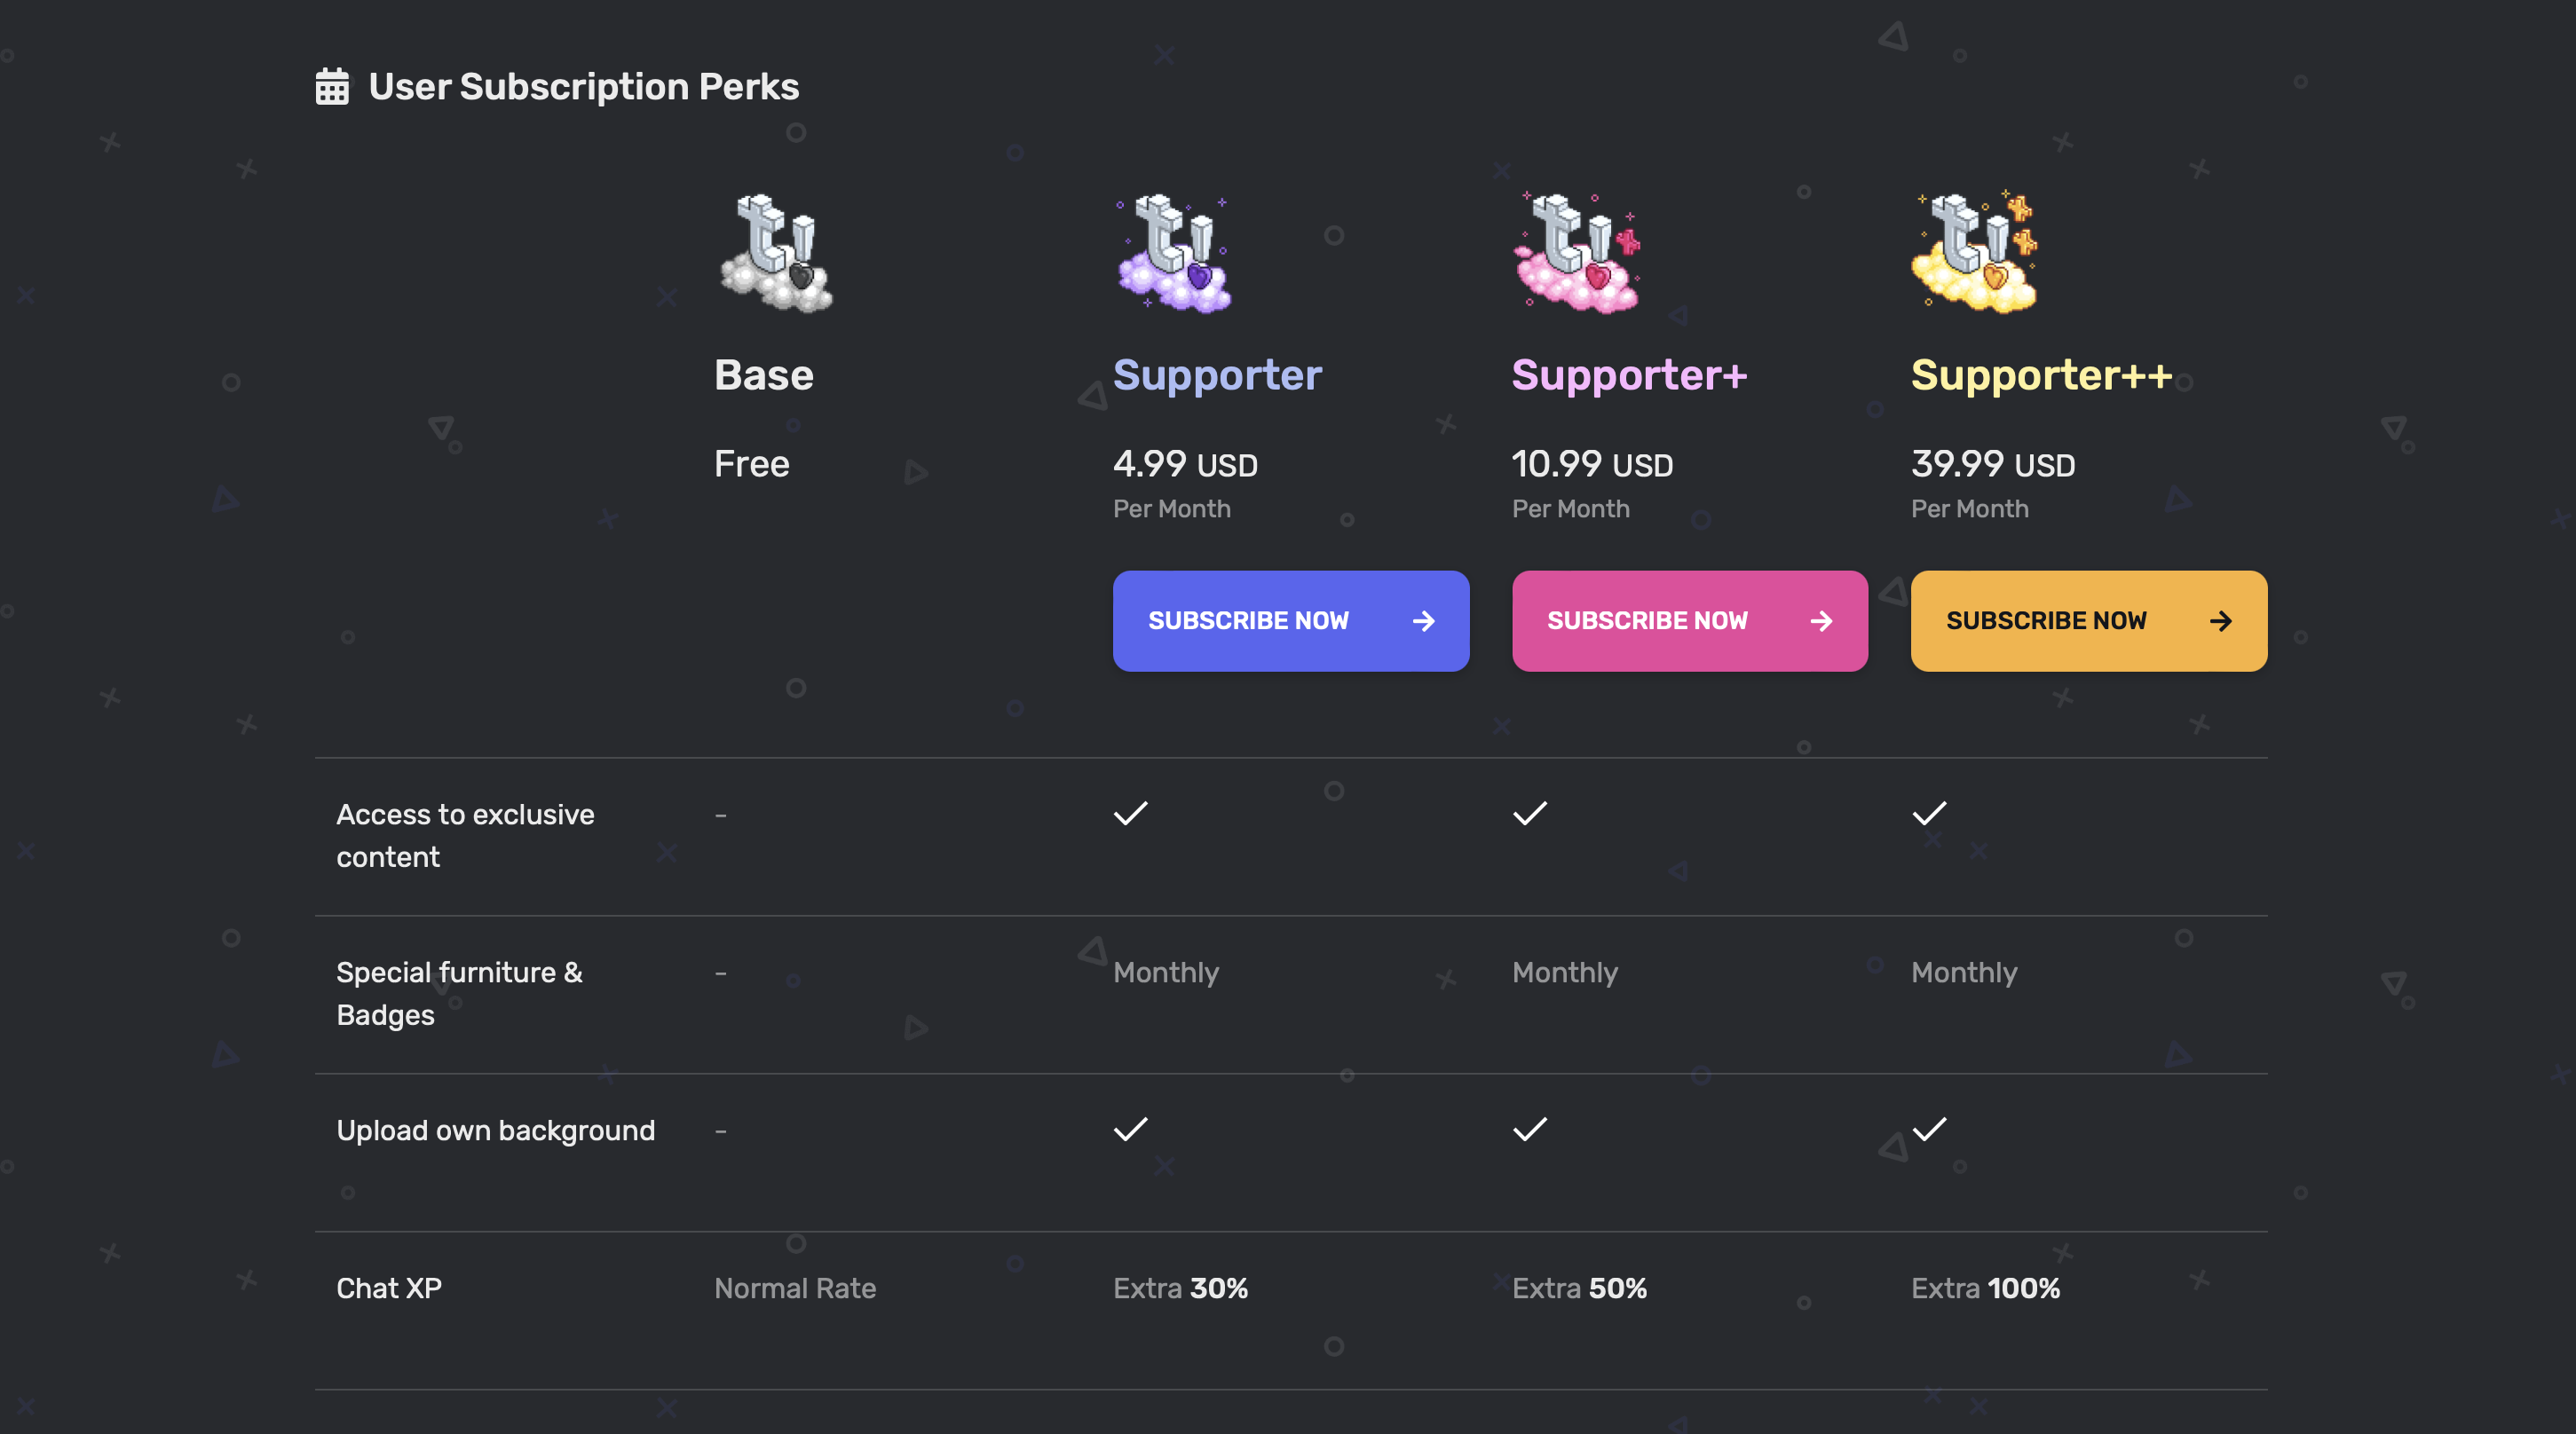Select the Supporter column header
Image resolution: width=2576 pixels, height=1434 pixels.
(1217, 375)
